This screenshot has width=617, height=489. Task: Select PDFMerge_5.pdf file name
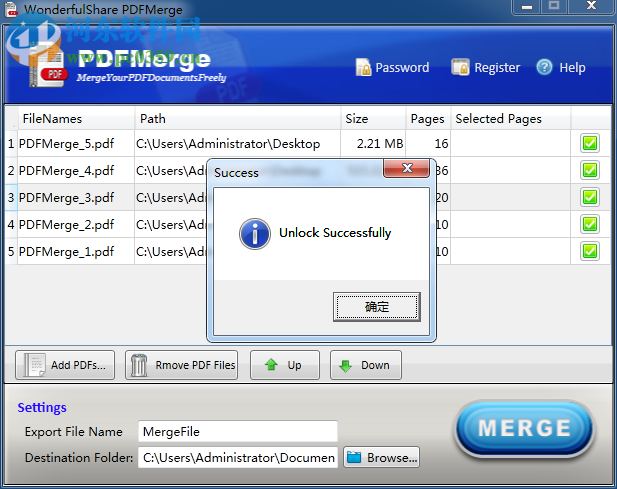[x=67, y=144]
